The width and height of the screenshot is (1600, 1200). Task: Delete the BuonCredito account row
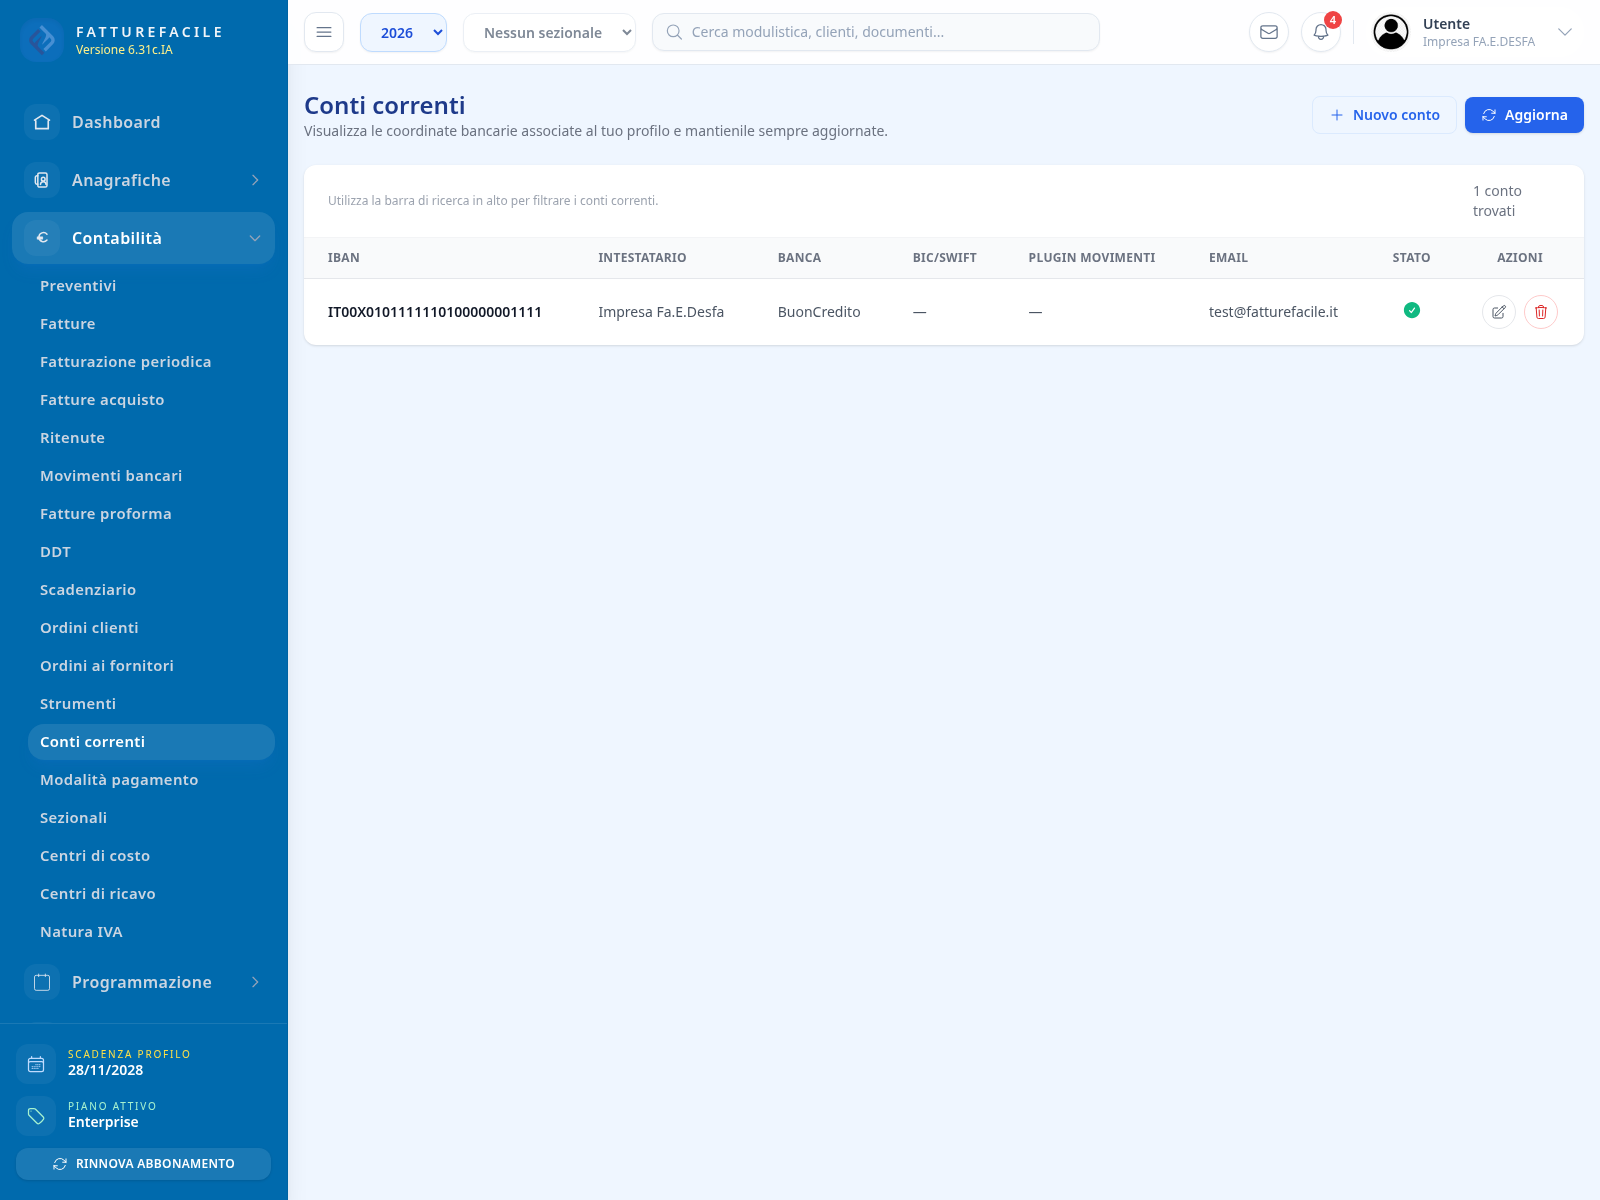tap(1541, 312)
